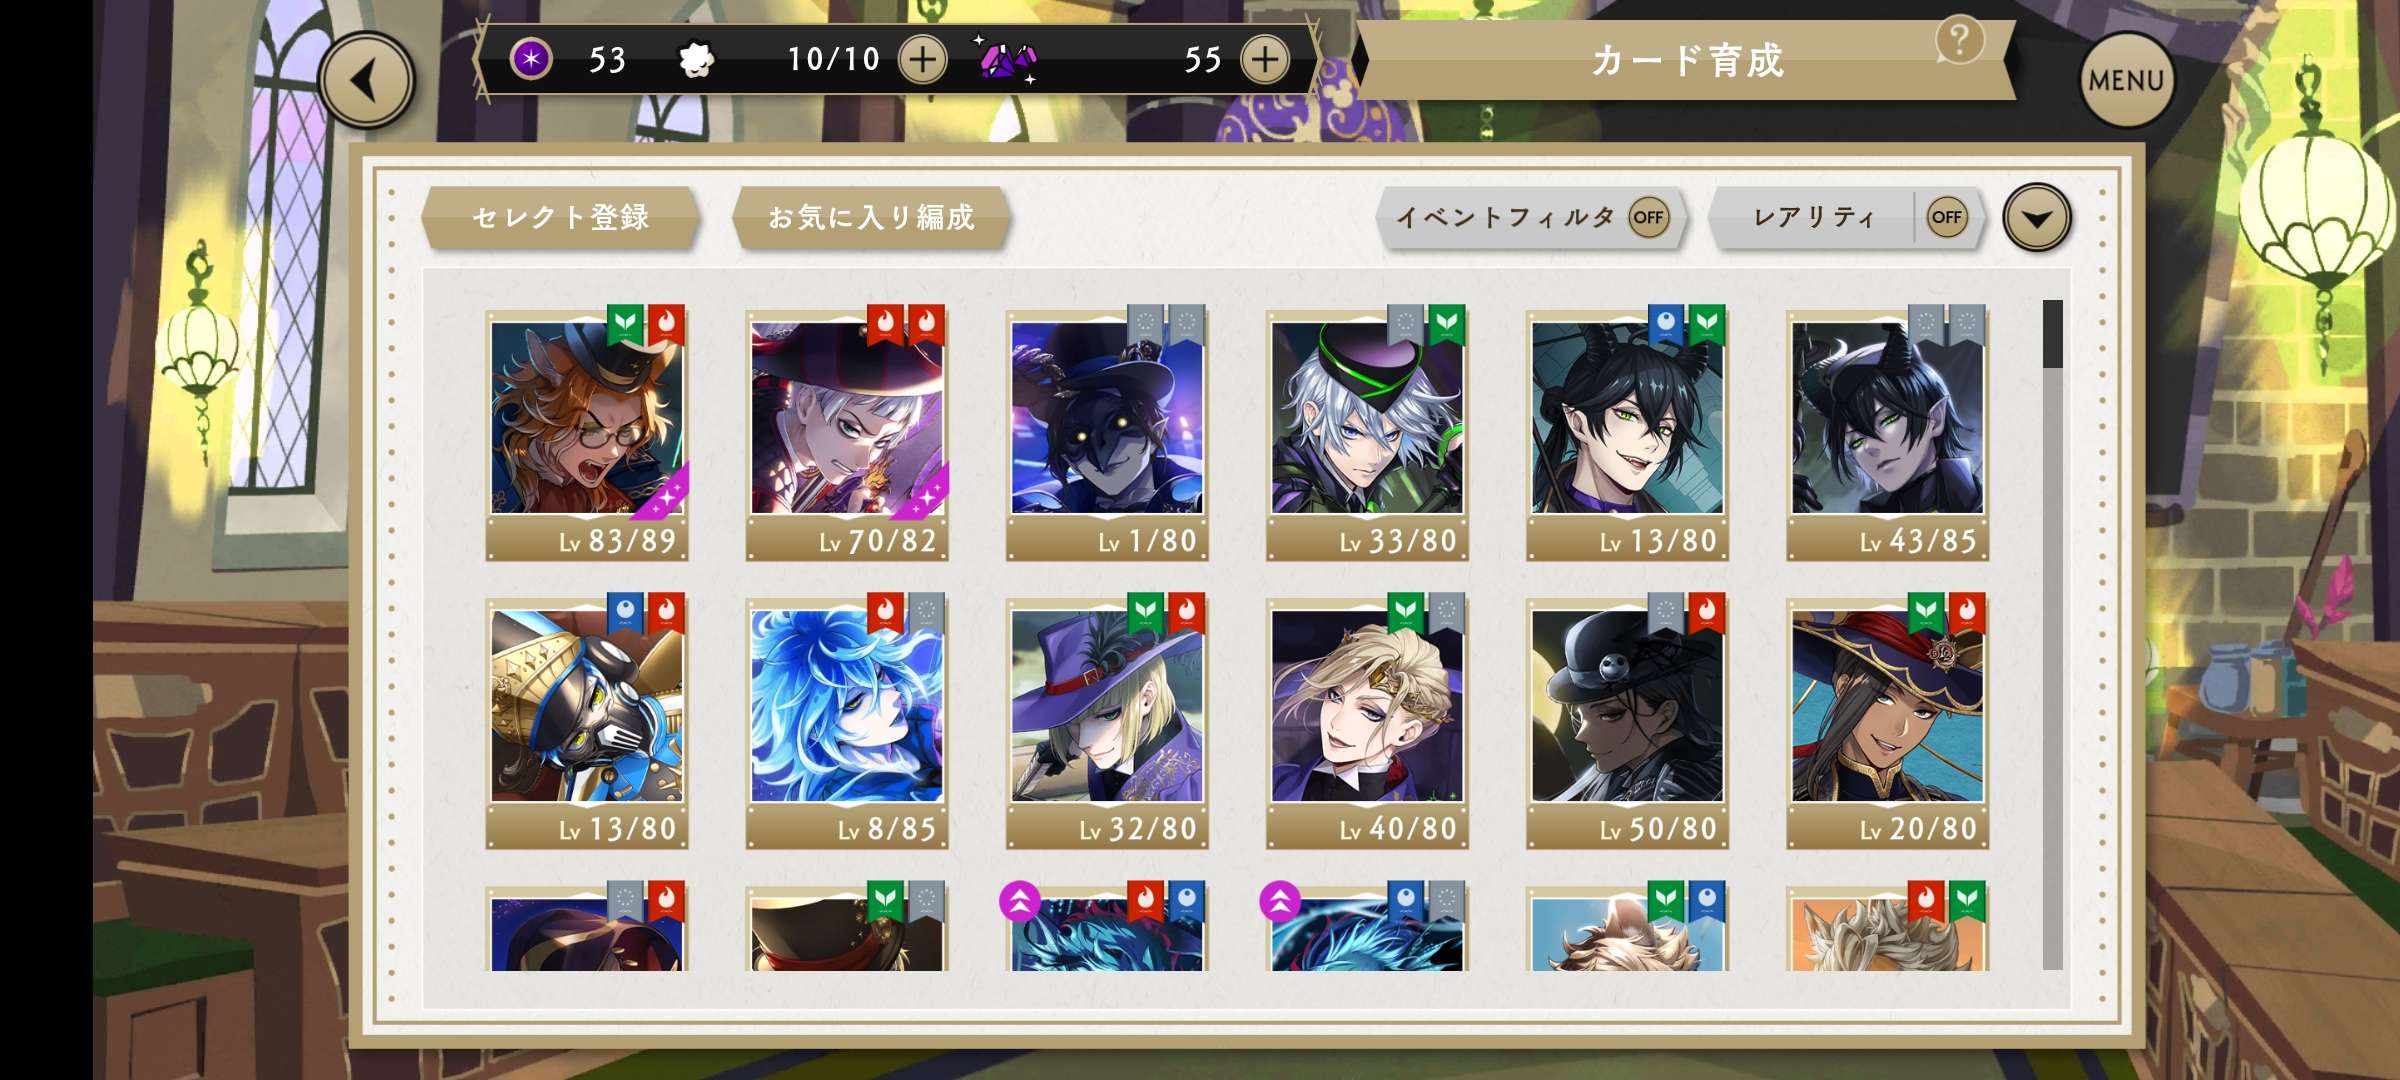Pick the Lv 8/85 blue-haired card
This screenshot has width=2400, height=1080.
click(x=847, y=722)
